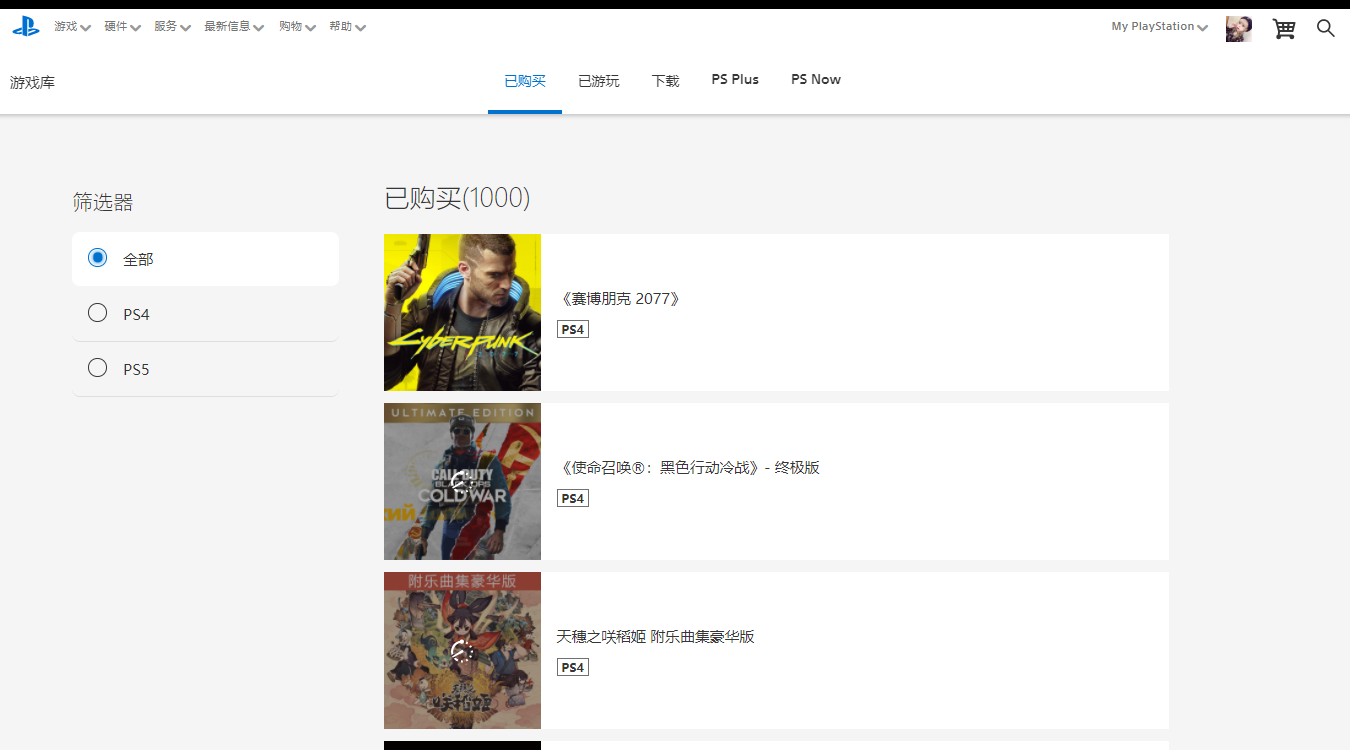The height and width of the screenshot is (750, 1350).
Task: Switch to the PS Now tab
Action: click(815, 80)
